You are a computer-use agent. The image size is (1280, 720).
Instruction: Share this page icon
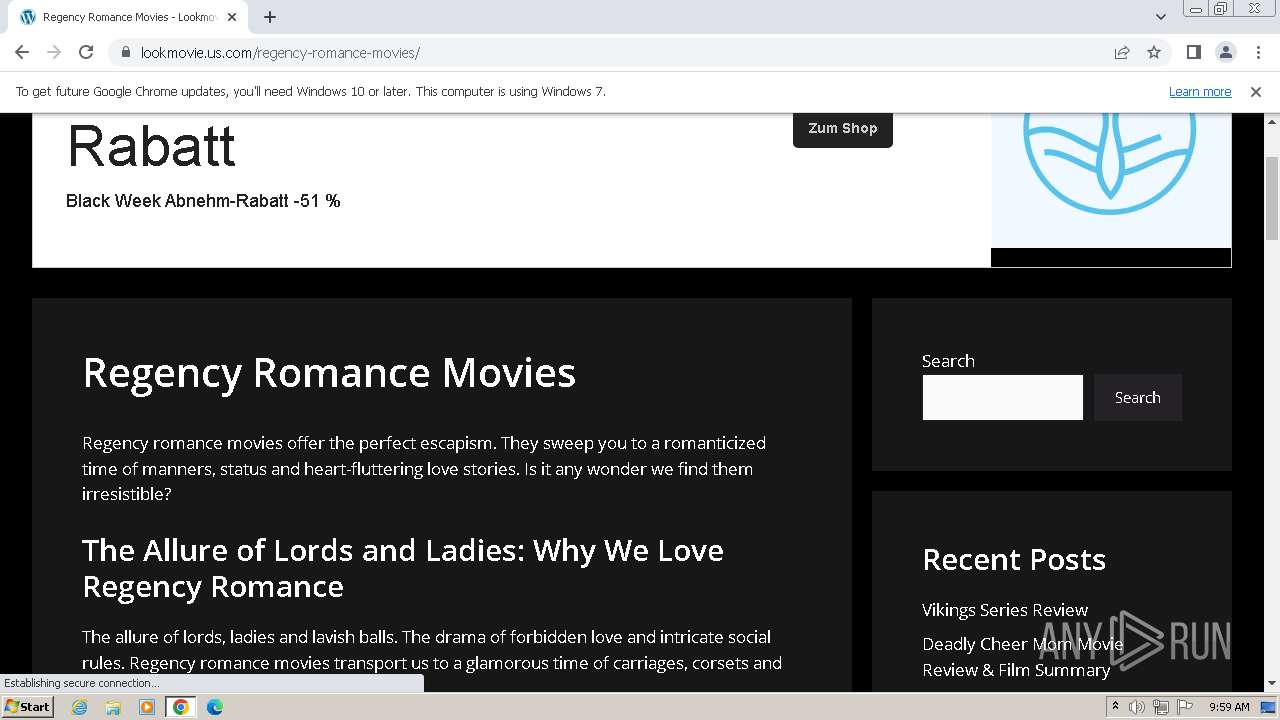[x=1122, y=52]
